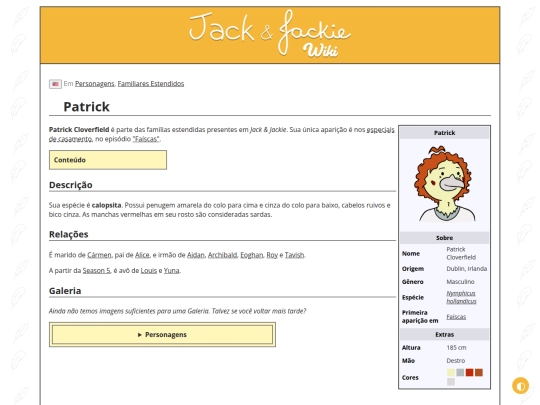Screen dimensions: 540x405
Task: Open the Jack & Jackie Wiki logo
Action: tap(270, 34)
